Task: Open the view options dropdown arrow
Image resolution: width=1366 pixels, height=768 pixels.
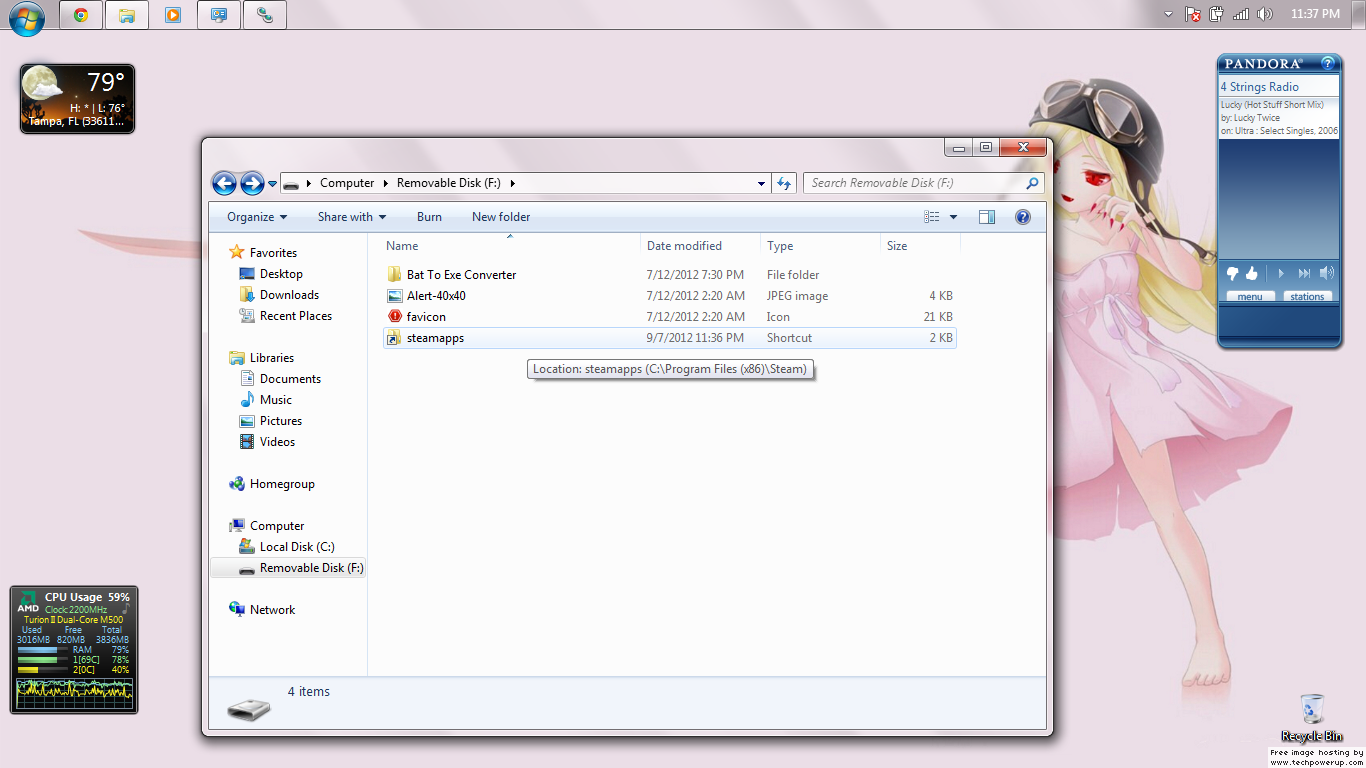Action: click(953, 217)
